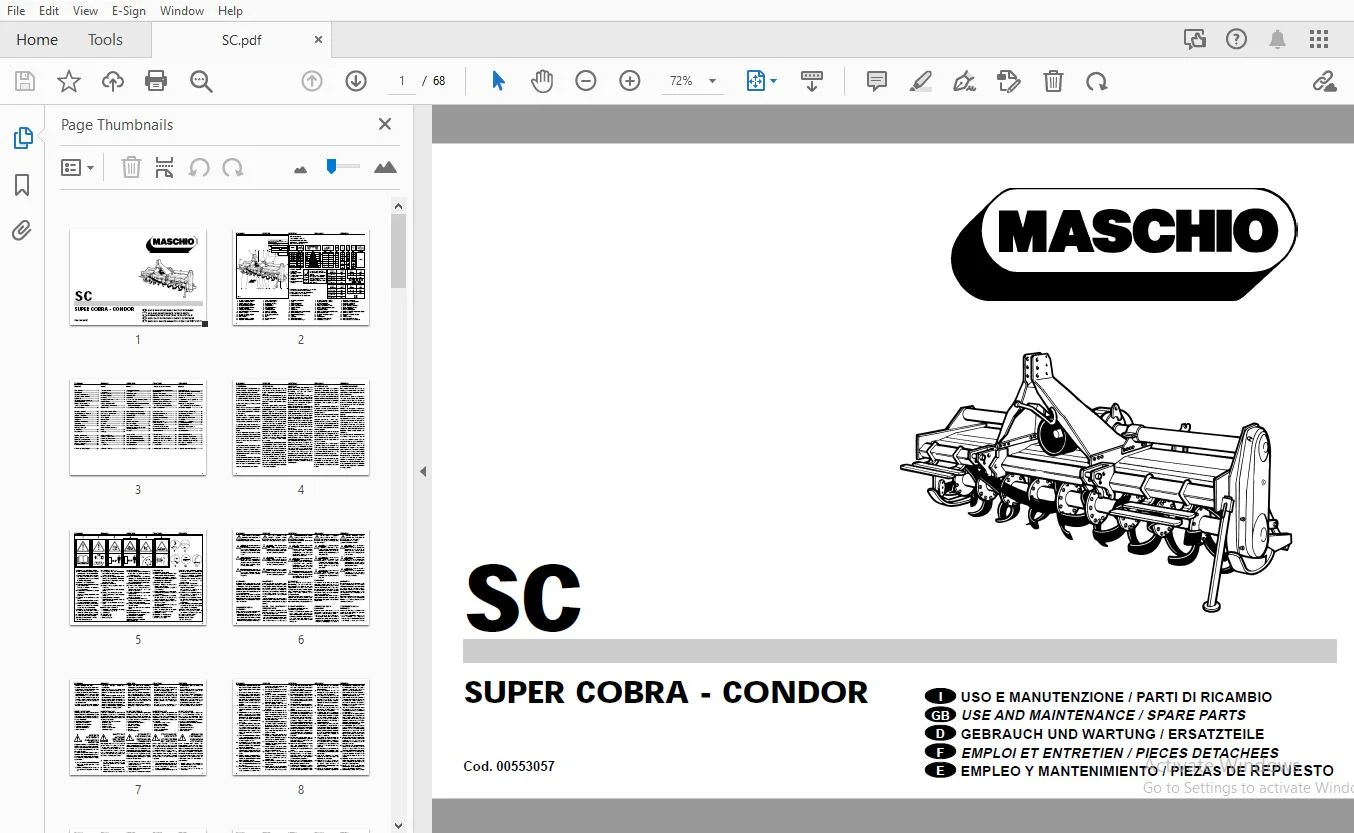
Task: Open the View menu
Action: 85,10
